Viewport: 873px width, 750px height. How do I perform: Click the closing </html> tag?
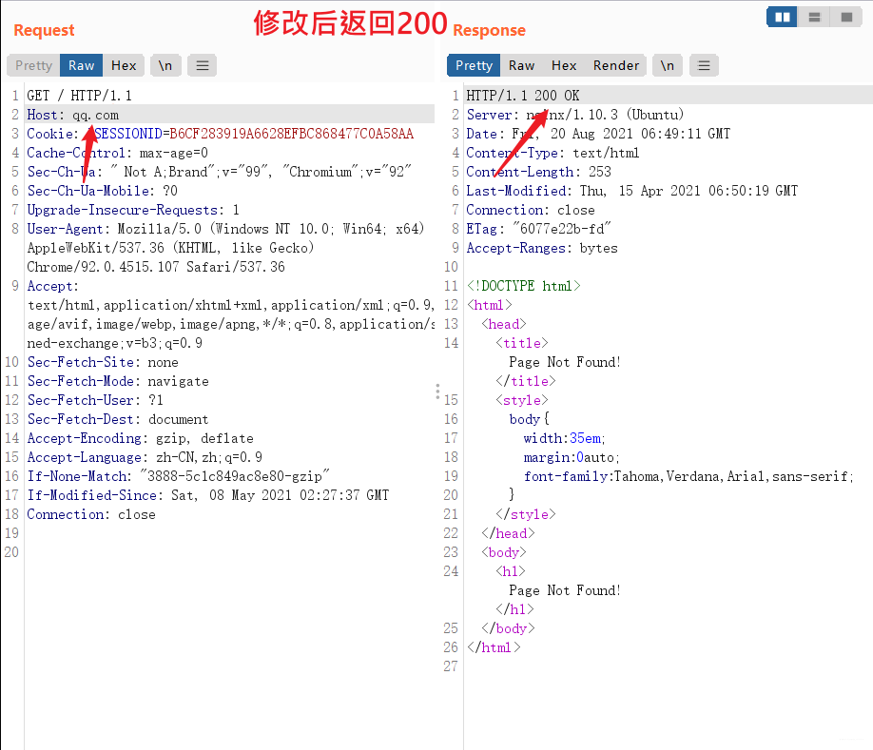click(x=494, y=648)
